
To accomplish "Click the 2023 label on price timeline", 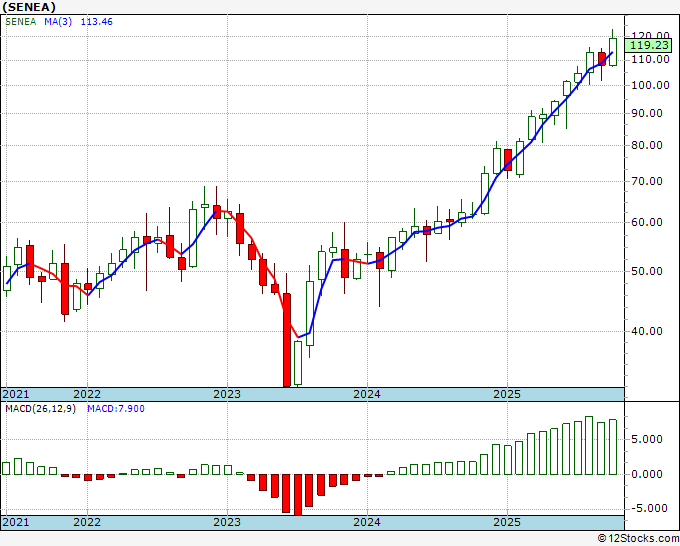I will click(x=227, y=394).
